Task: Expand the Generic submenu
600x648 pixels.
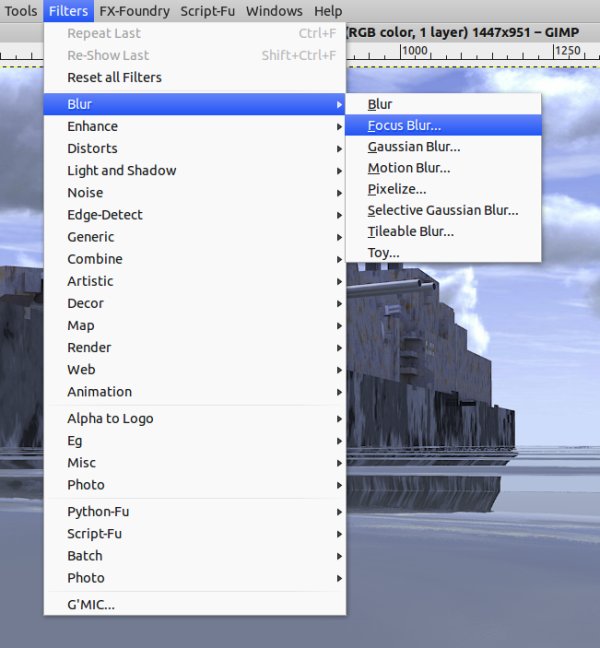Action: 195,237
